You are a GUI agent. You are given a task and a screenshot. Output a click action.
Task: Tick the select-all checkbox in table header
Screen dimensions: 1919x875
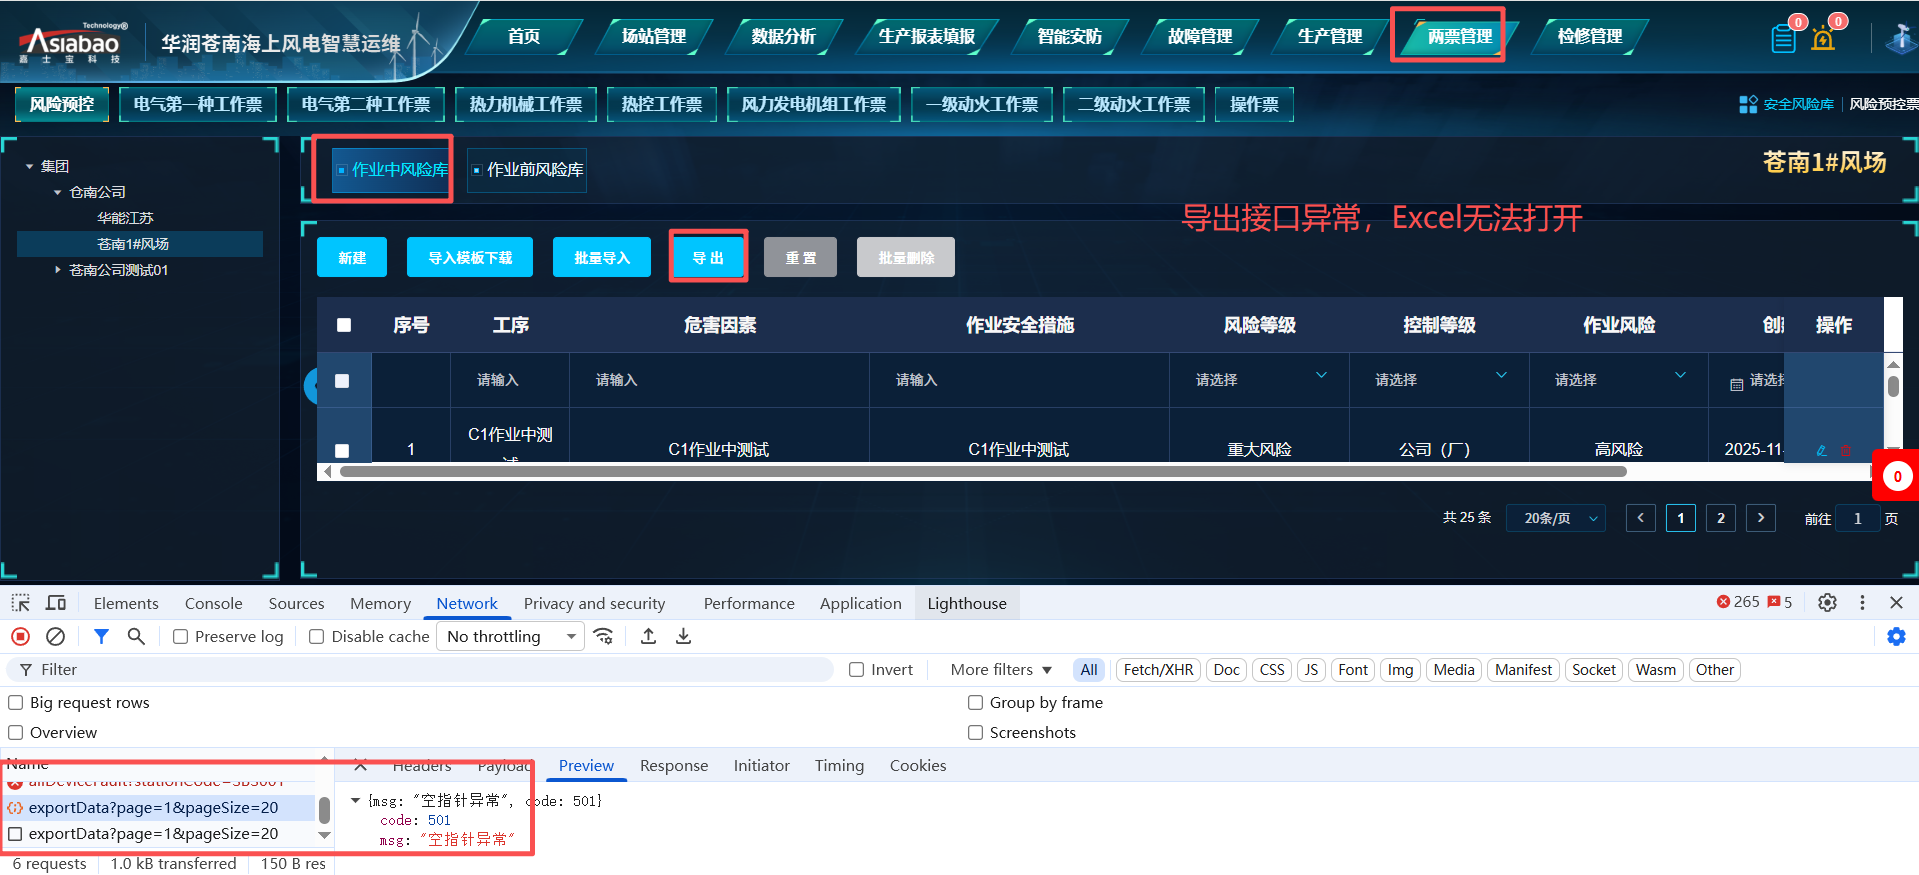tap(344, 325)
